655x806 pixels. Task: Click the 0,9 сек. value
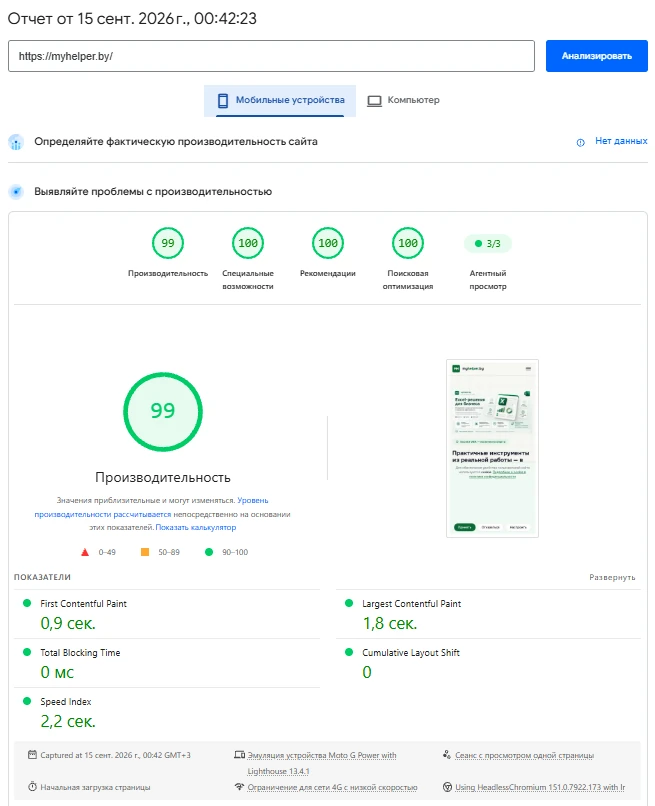click(68, 624)
